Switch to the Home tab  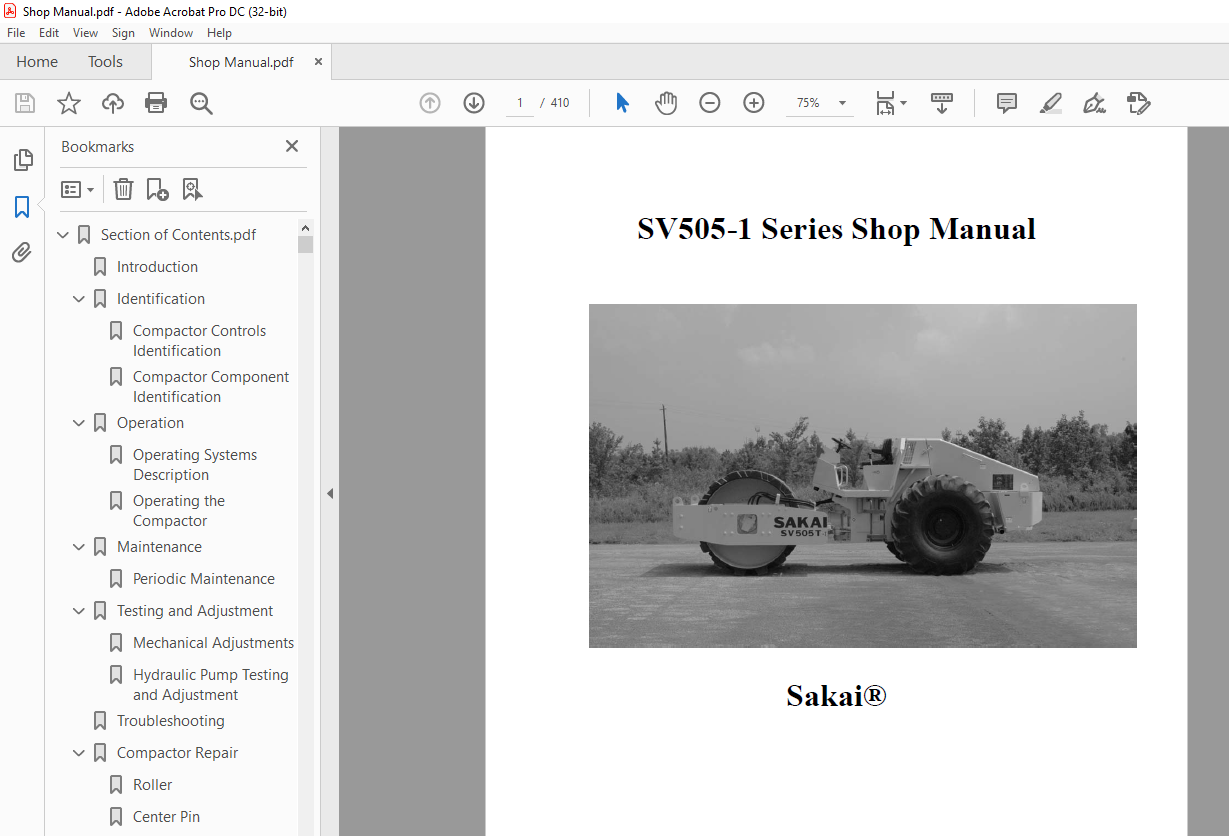click(x=37, y=62)
